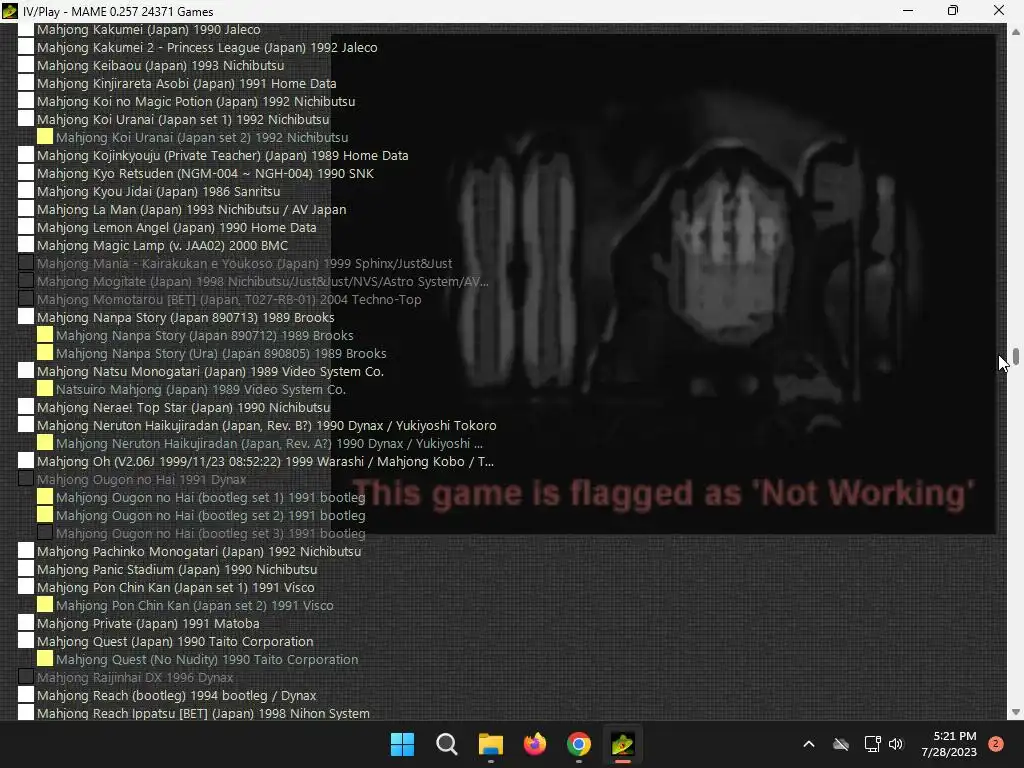The width and height of the screenshot is (1024, 768).
Task: Select Mahjong Momotarou [BET] 2004 Techno-Top
Action: (229, 299)
